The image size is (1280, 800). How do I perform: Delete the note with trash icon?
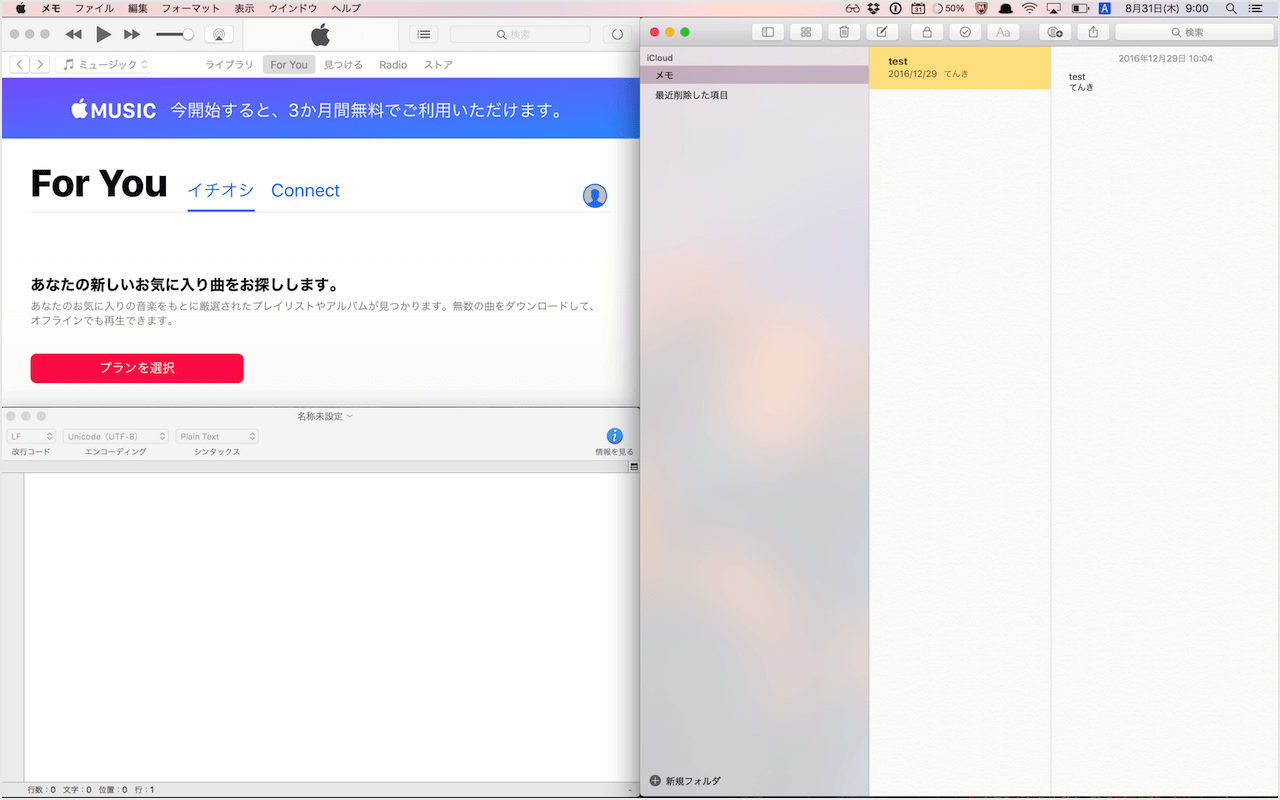click(x=844, y=32)
